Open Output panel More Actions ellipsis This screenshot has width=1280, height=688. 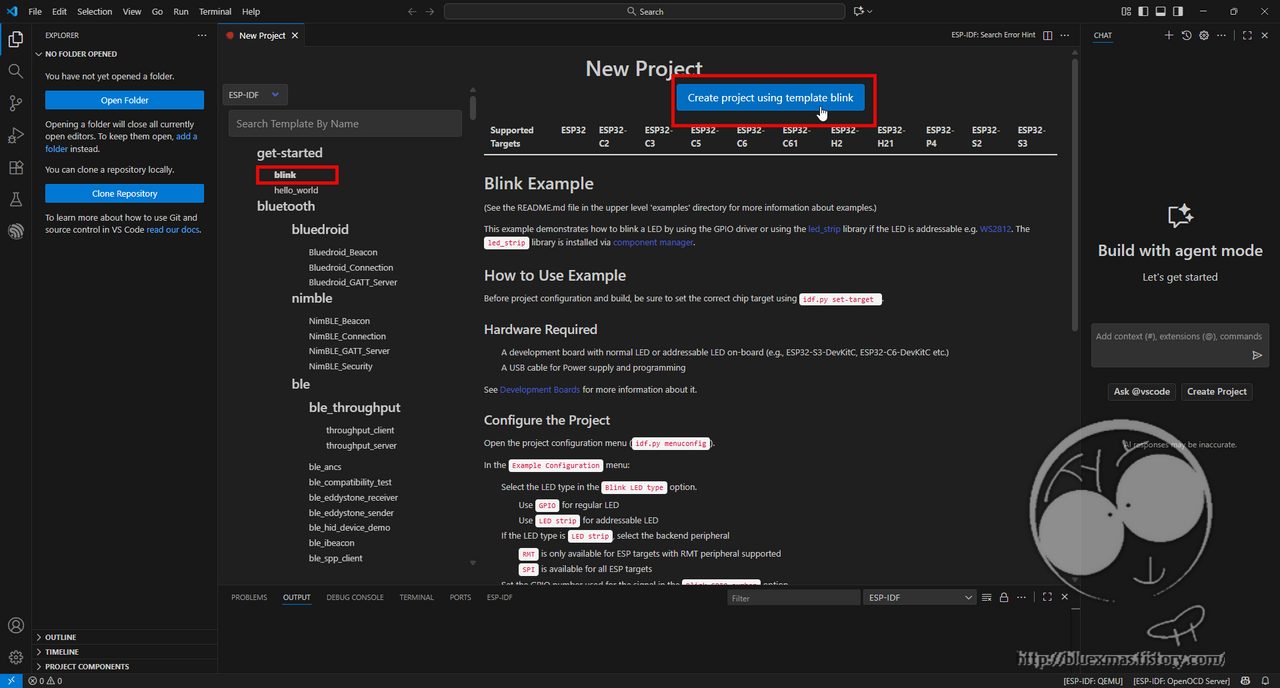(1021, 597)
